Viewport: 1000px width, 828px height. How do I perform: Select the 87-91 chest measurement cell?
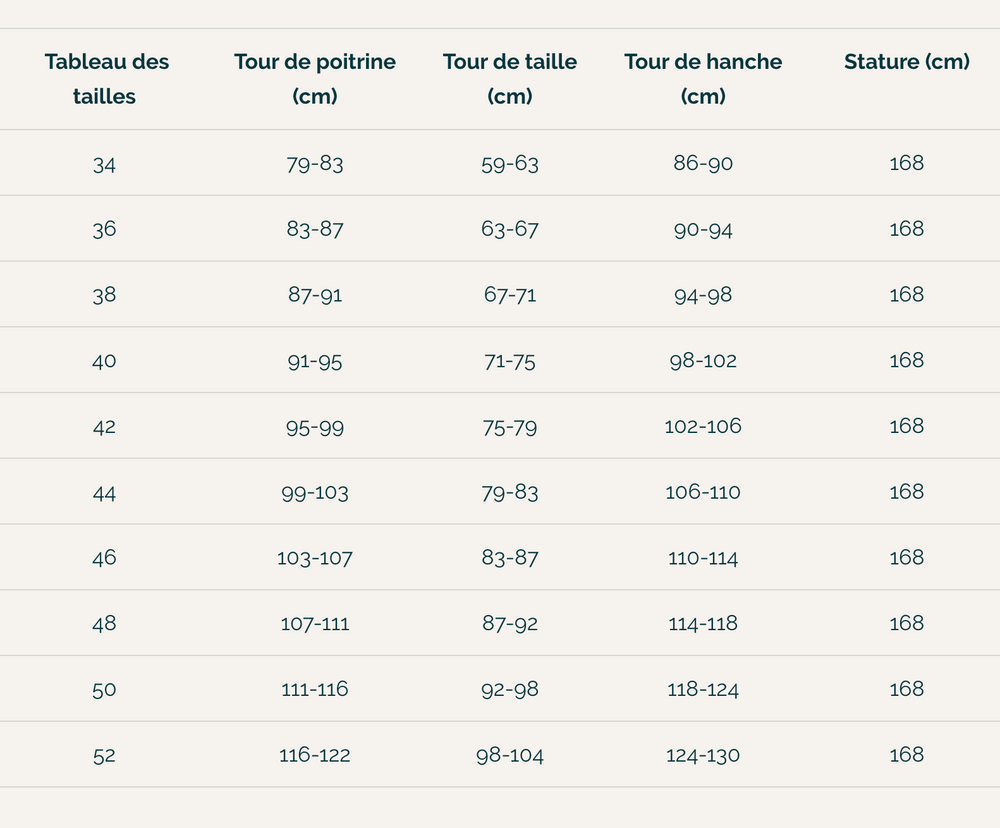pyautogui.click(x=314, y=295)
